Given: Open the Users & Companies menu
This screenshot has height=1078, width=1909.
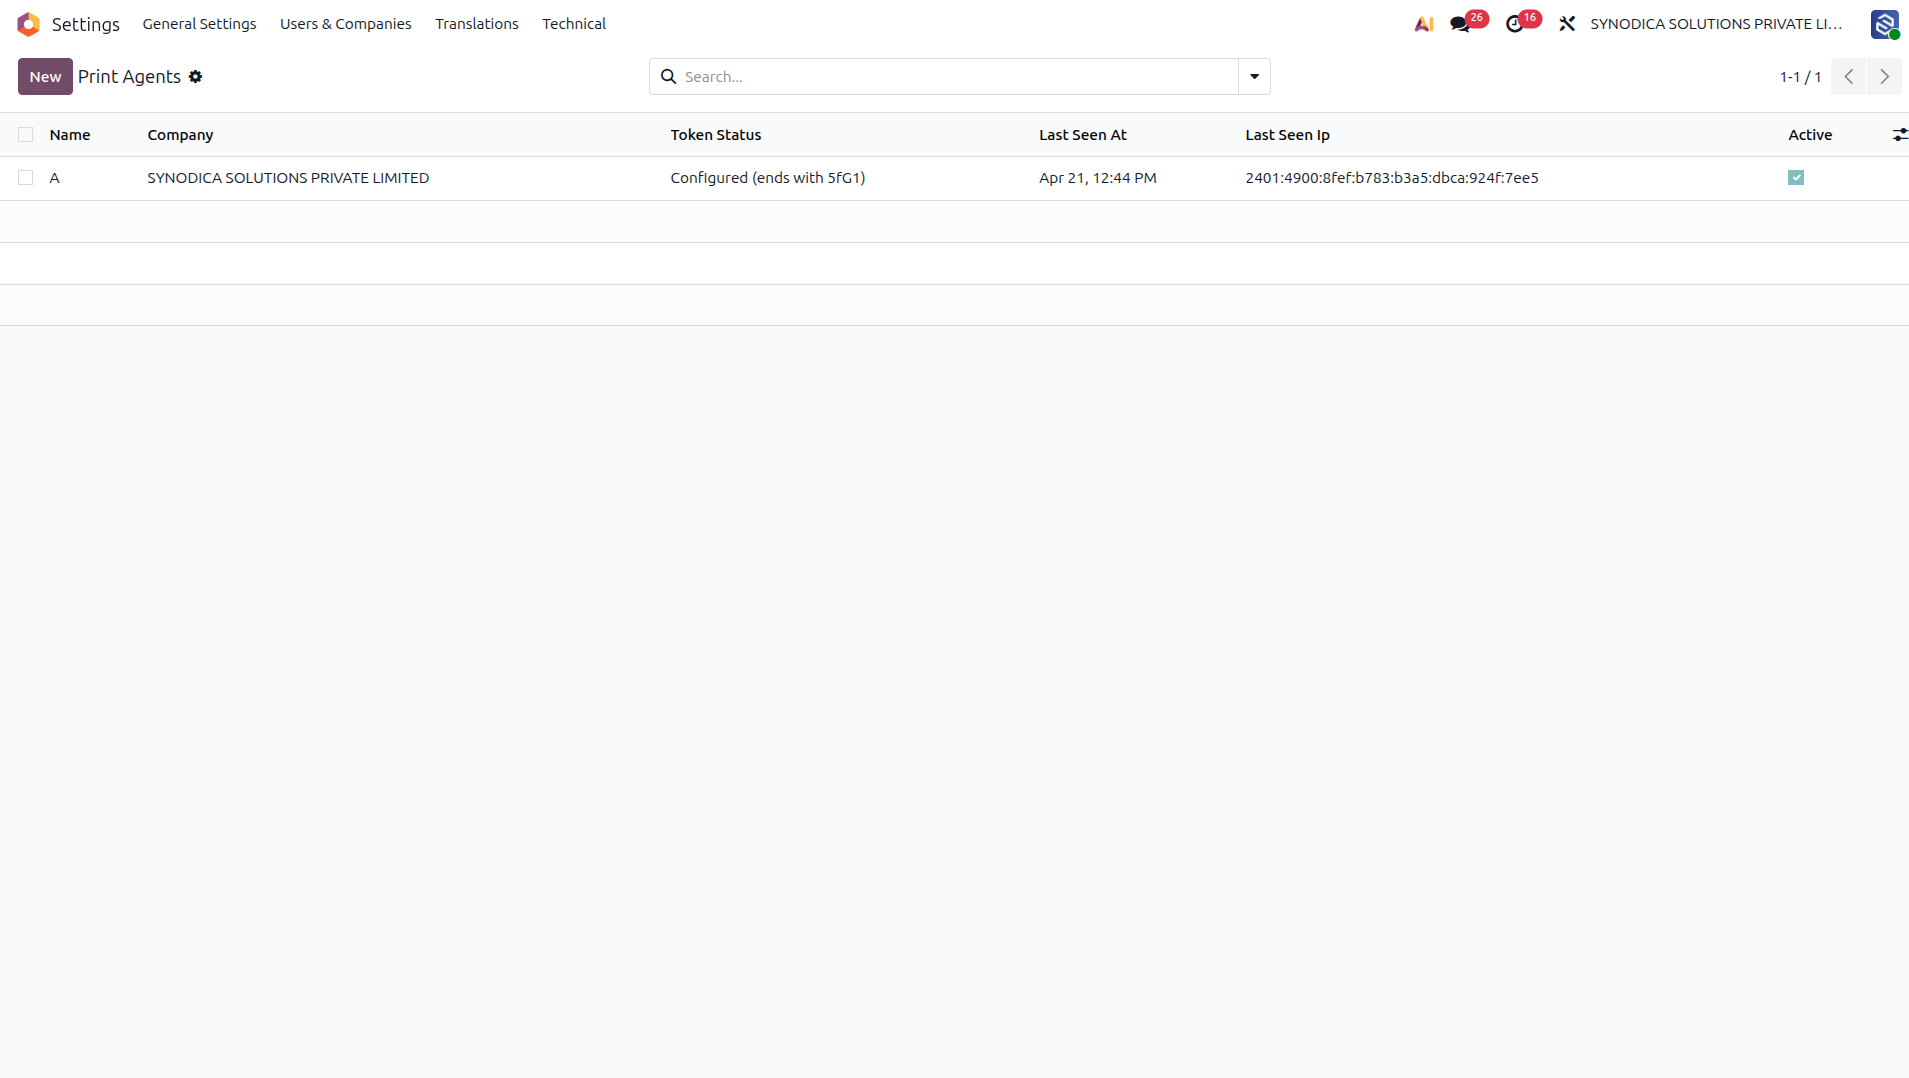Looking at the screenshot, I should tap(346, 24).
